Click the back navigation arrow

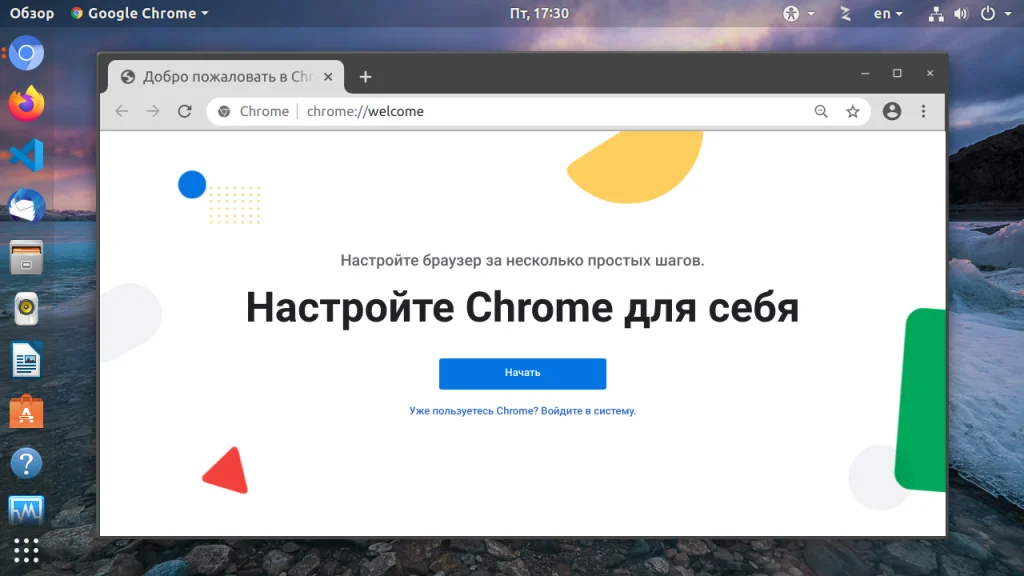[x=121, y=111]
